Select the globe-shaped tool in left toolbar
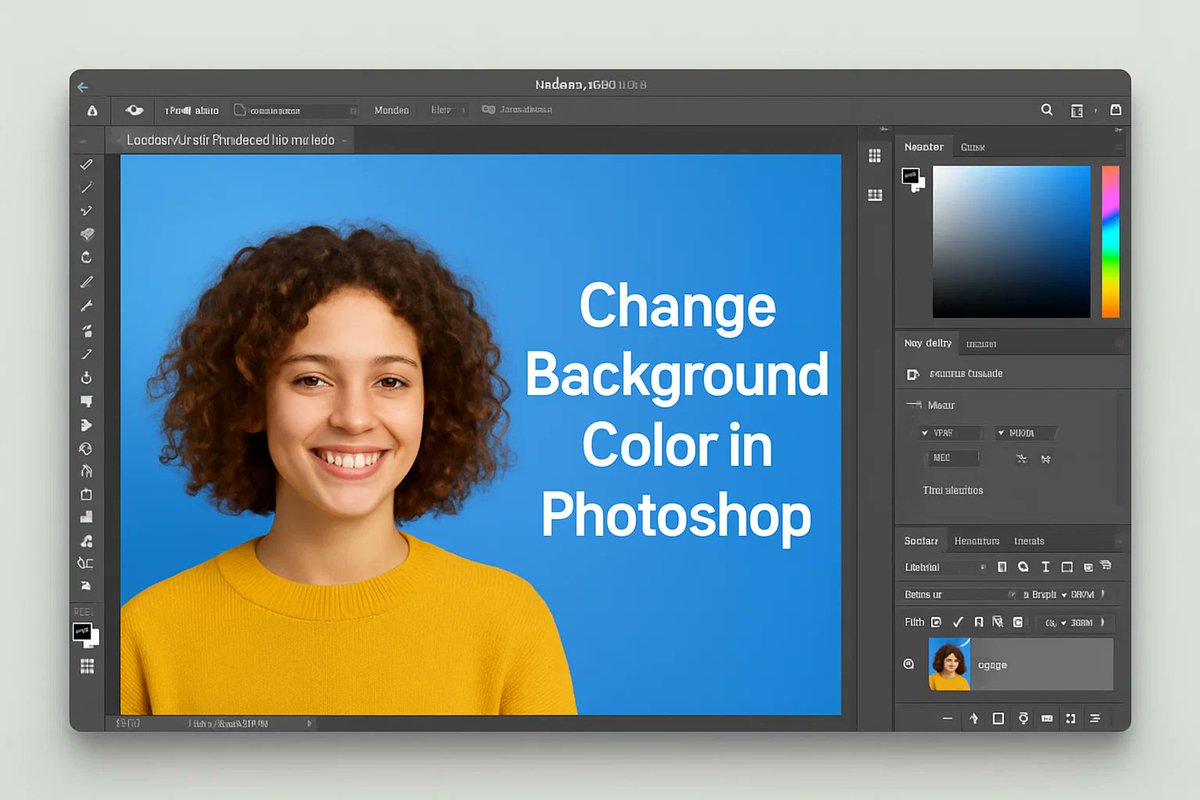This screenshot has width=1200, height=800. point(86,449)
